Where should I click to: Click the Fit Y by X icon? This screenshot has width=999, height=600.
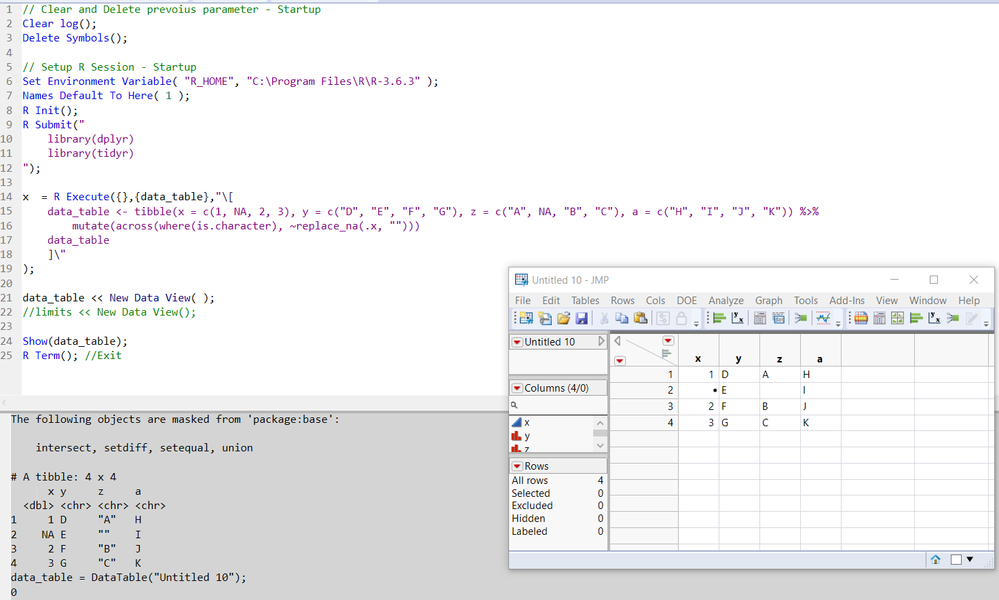point(738,319)
